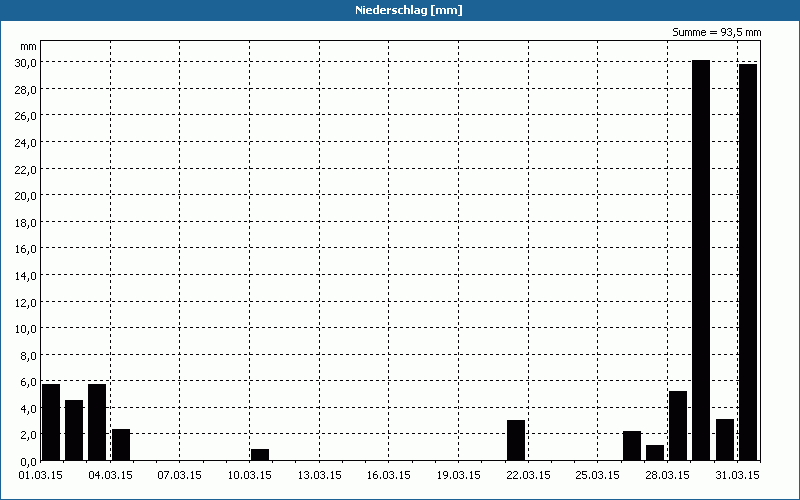The height and width of the screenshot is (500, 800).
Task: Pick the 18,0 y-axis tick label
Action: pyautogui.click(x=25, y=222)
